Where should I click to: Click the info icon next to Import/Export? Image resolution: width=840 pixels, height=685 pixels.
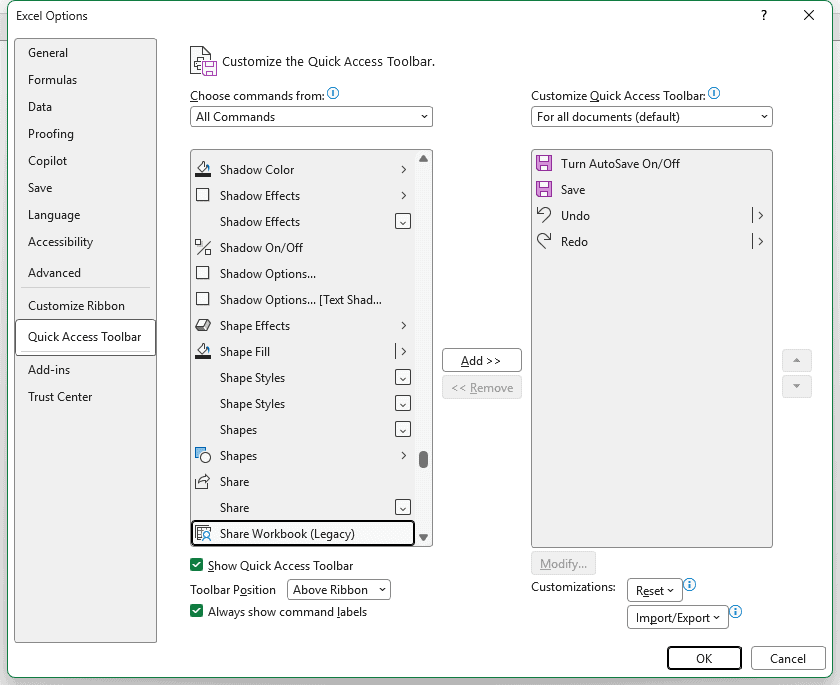(x=736, y=611)
